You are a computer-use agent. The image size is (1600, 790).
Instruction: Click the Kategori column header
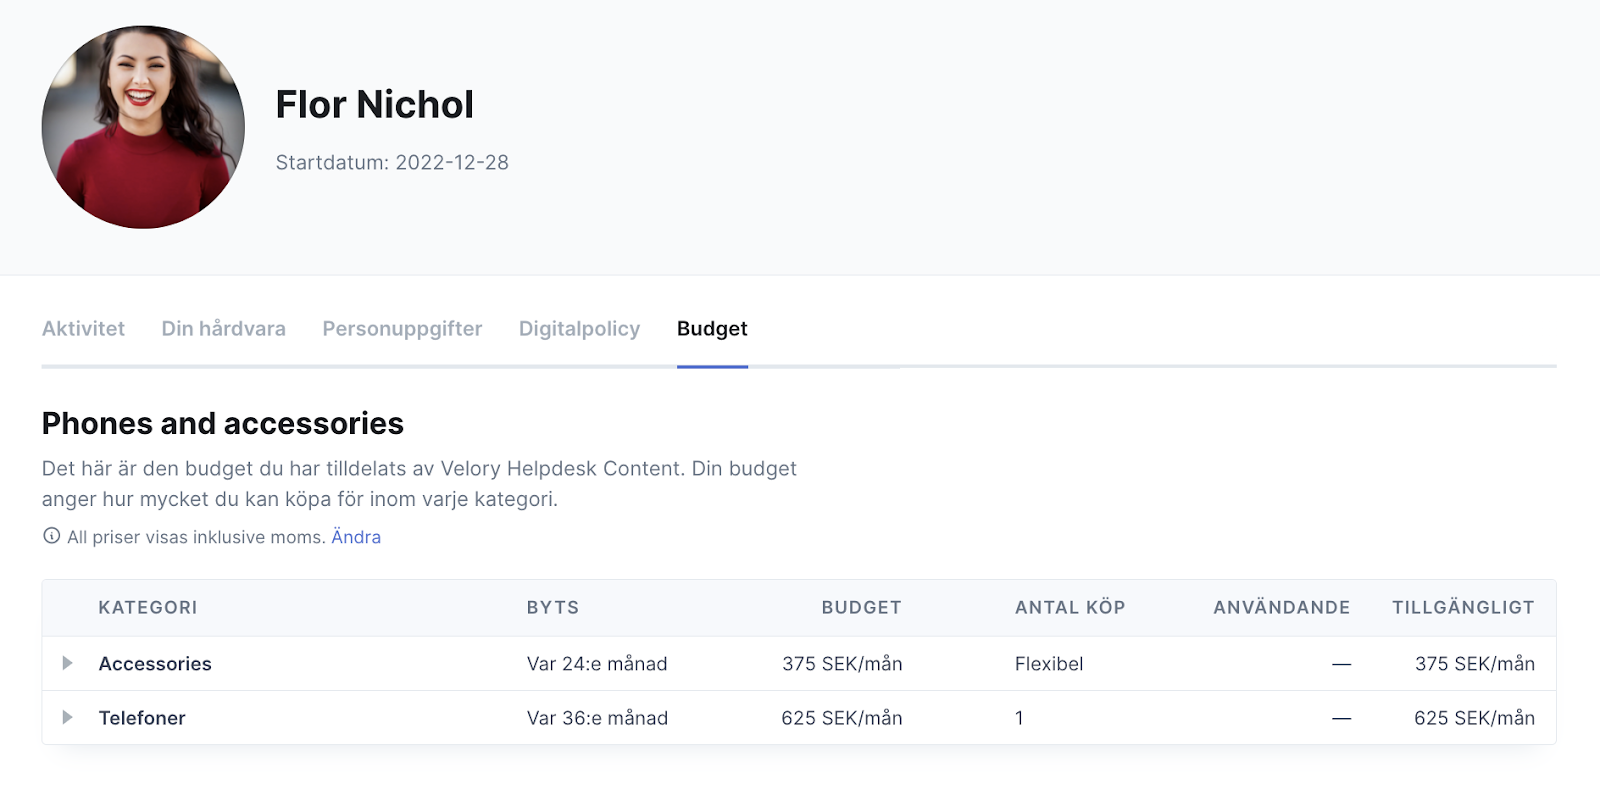[148, 608]
